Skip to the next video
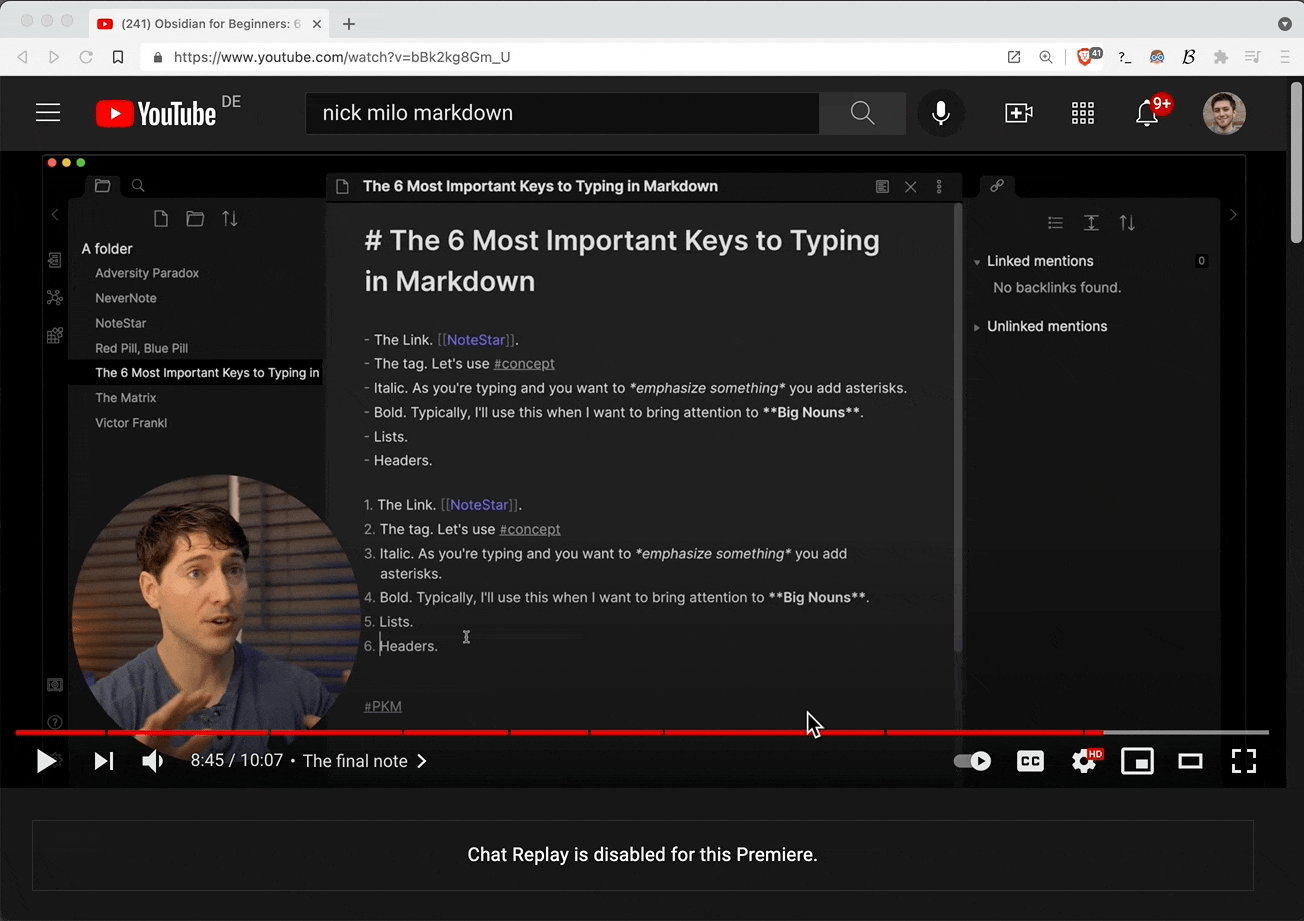The height and width of the screenshot is (921, 1304). coord(103,761)
